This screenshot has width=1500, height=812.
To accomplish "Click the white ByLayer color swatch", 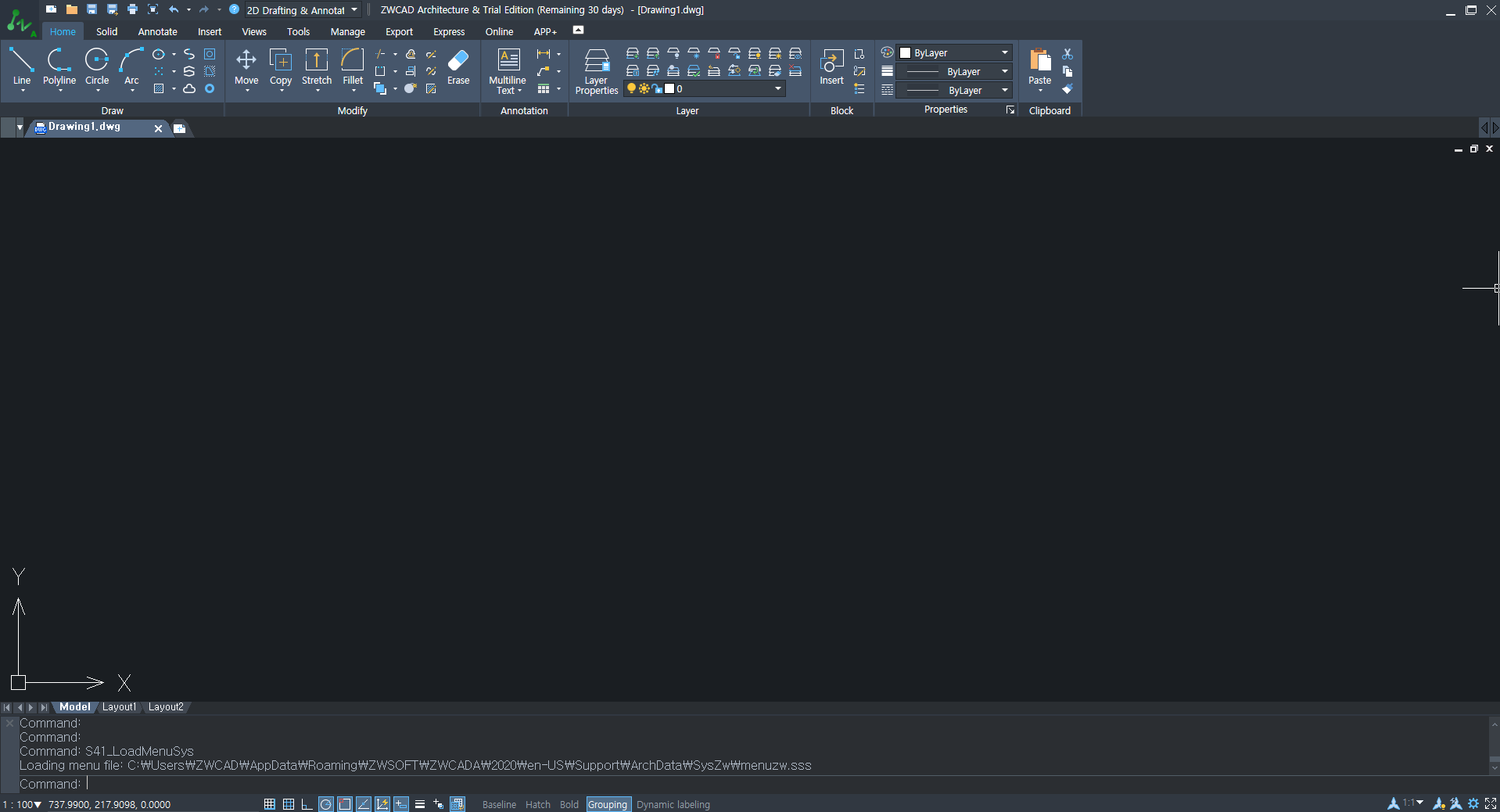I will point(905,53).
